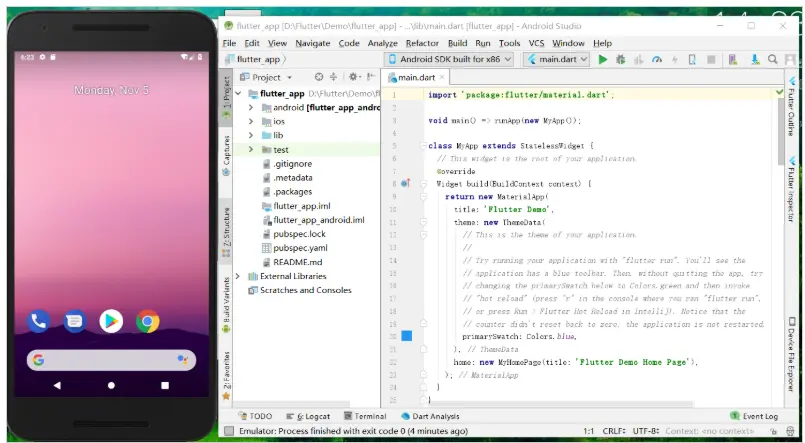Screen dimensions: 805x443
Task: Open the Play Store on the emulator
Action: coord(111,322)
